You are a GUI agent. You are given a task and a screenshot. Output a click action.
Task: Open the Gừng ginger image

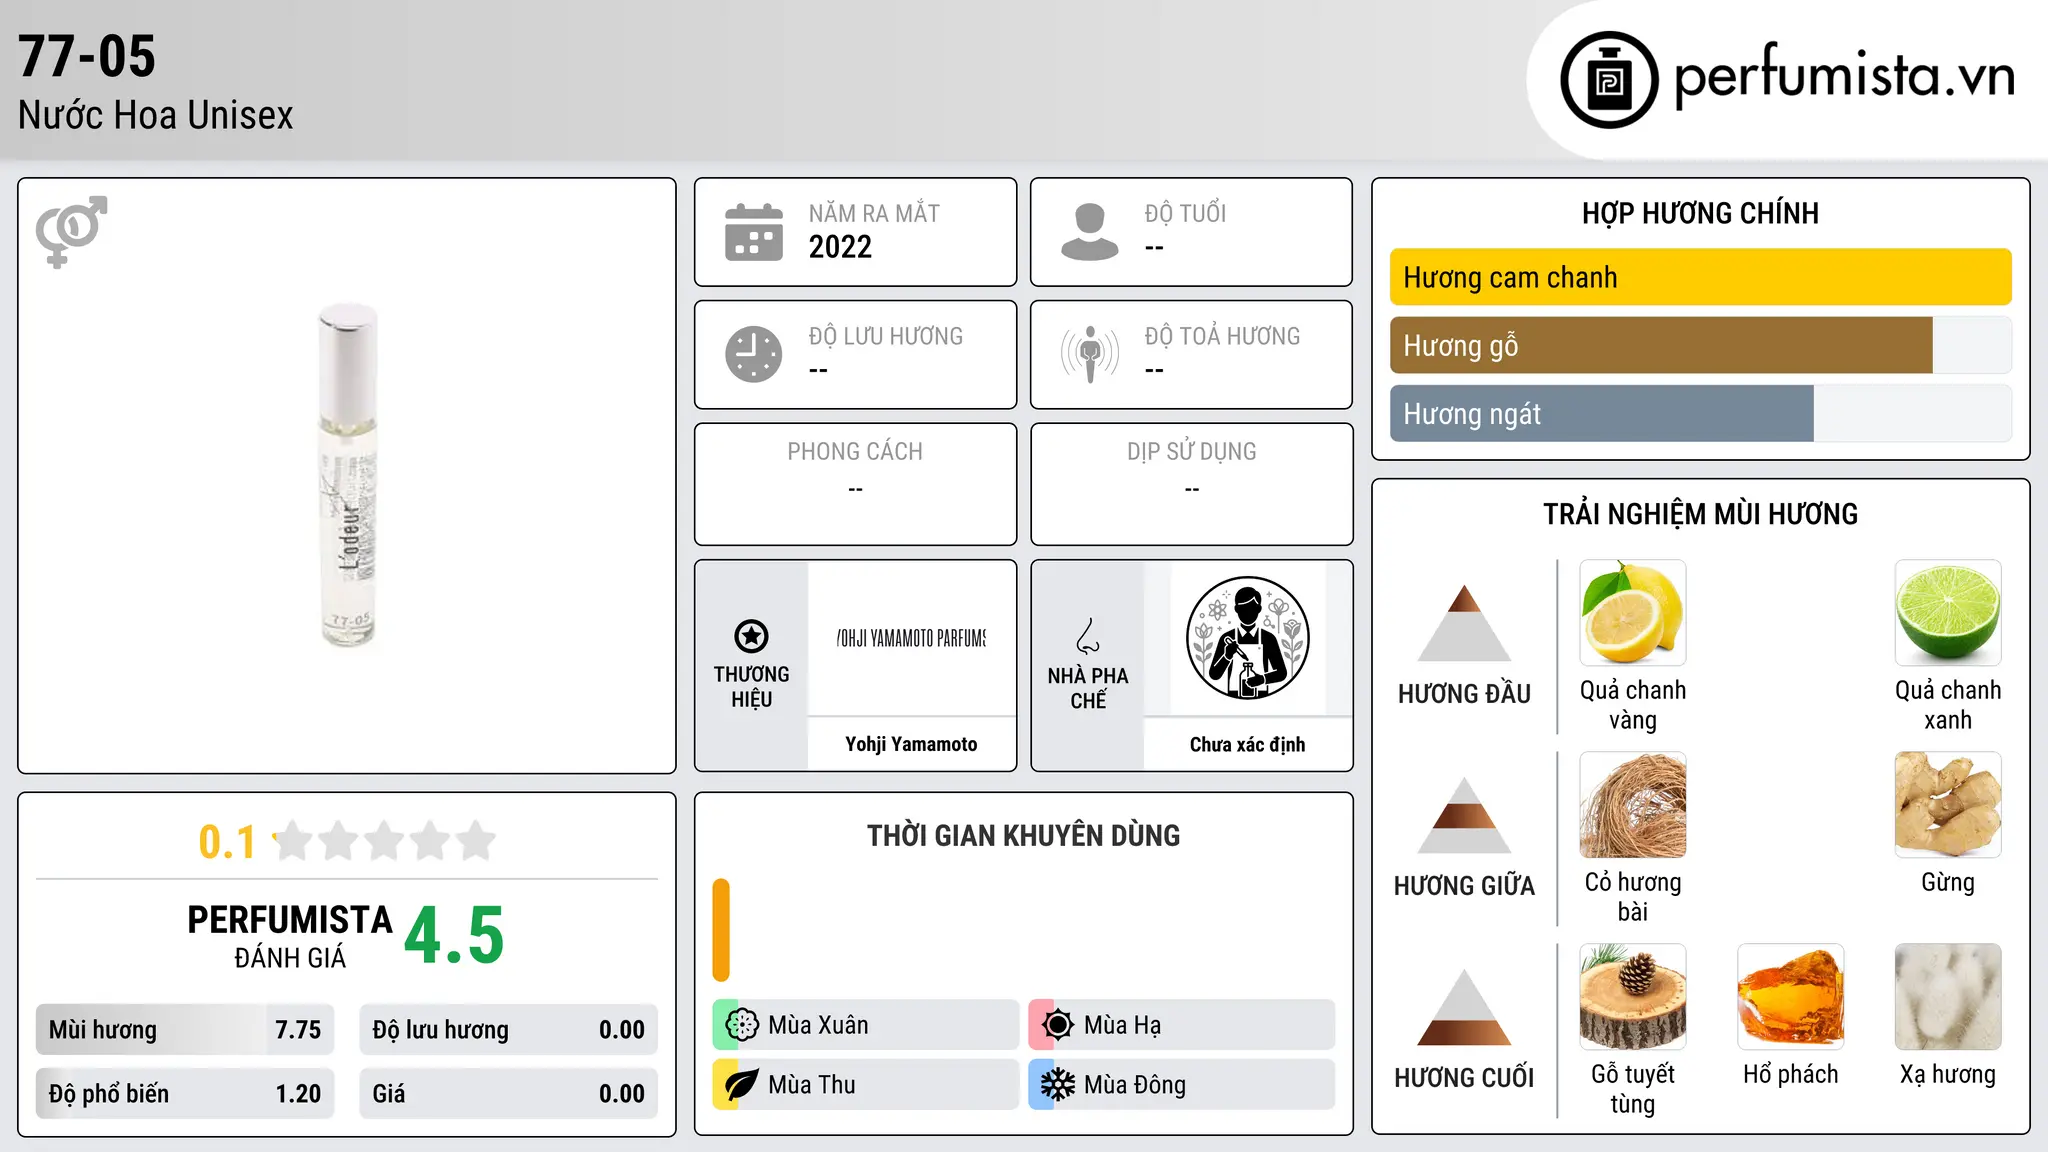coord(1948,805)
